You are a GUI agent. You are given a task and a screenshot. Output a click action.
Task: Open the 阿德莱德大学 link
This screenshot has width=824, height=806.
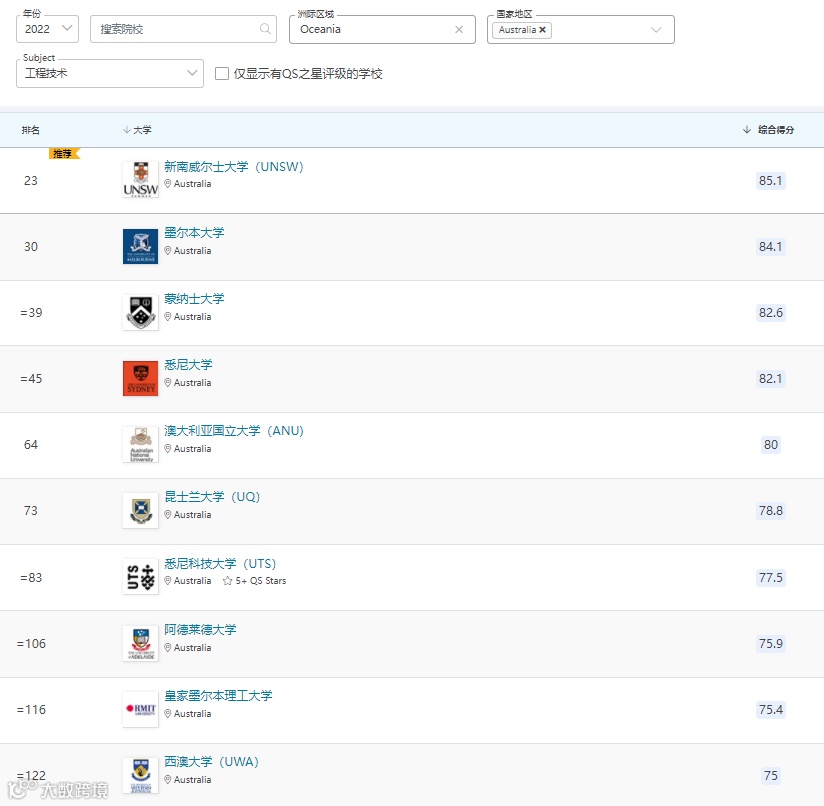200,629
